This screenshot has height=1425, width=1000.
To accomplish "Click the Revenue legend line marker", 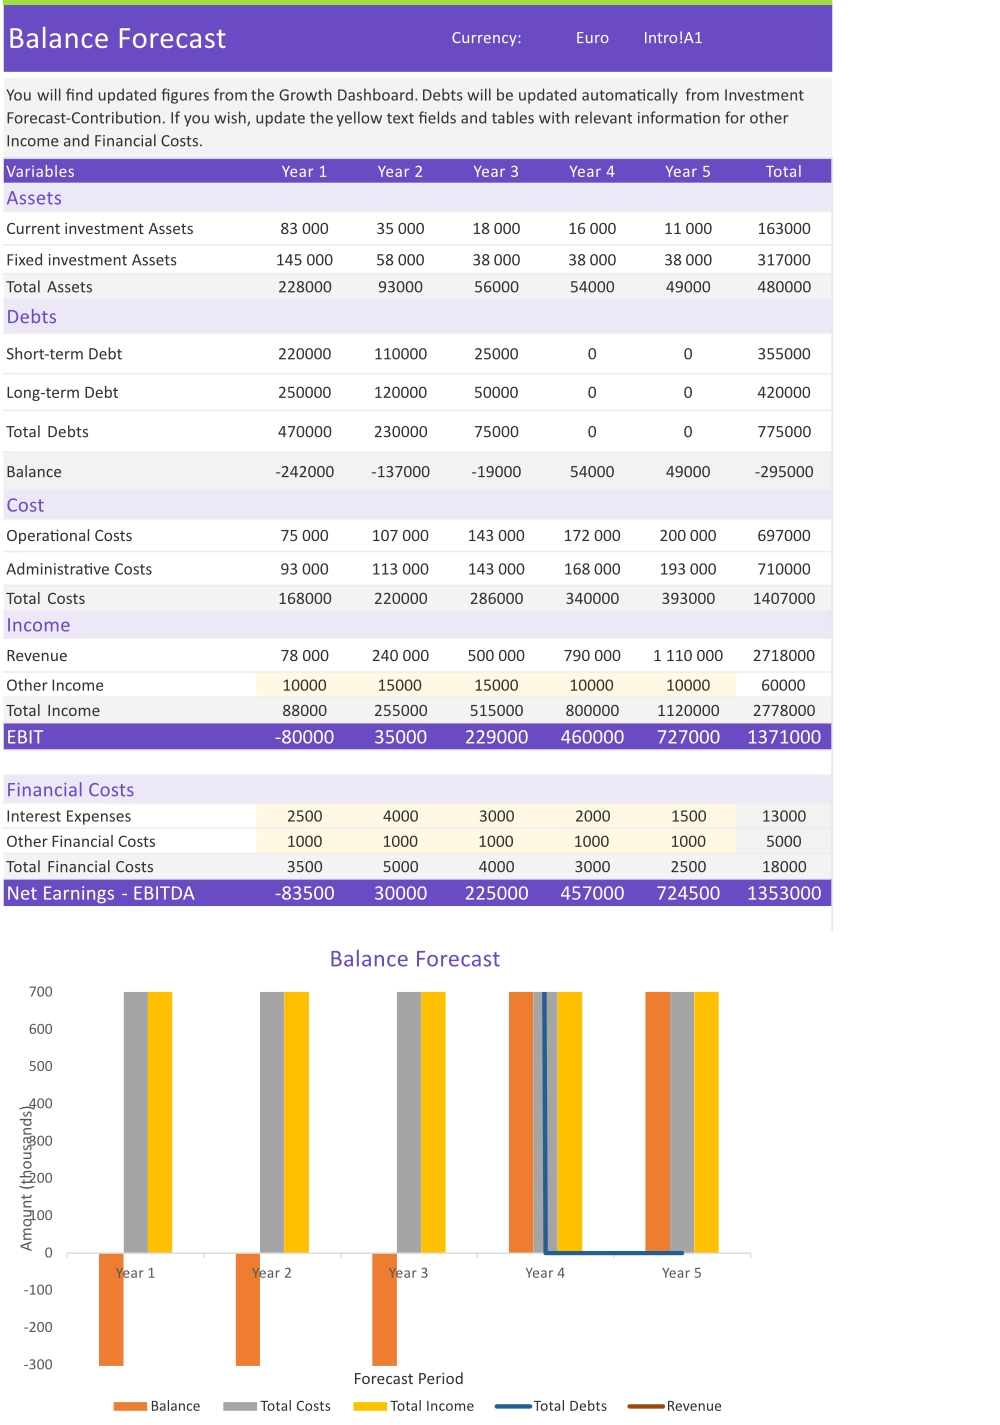I will (x=646, y=1406).
